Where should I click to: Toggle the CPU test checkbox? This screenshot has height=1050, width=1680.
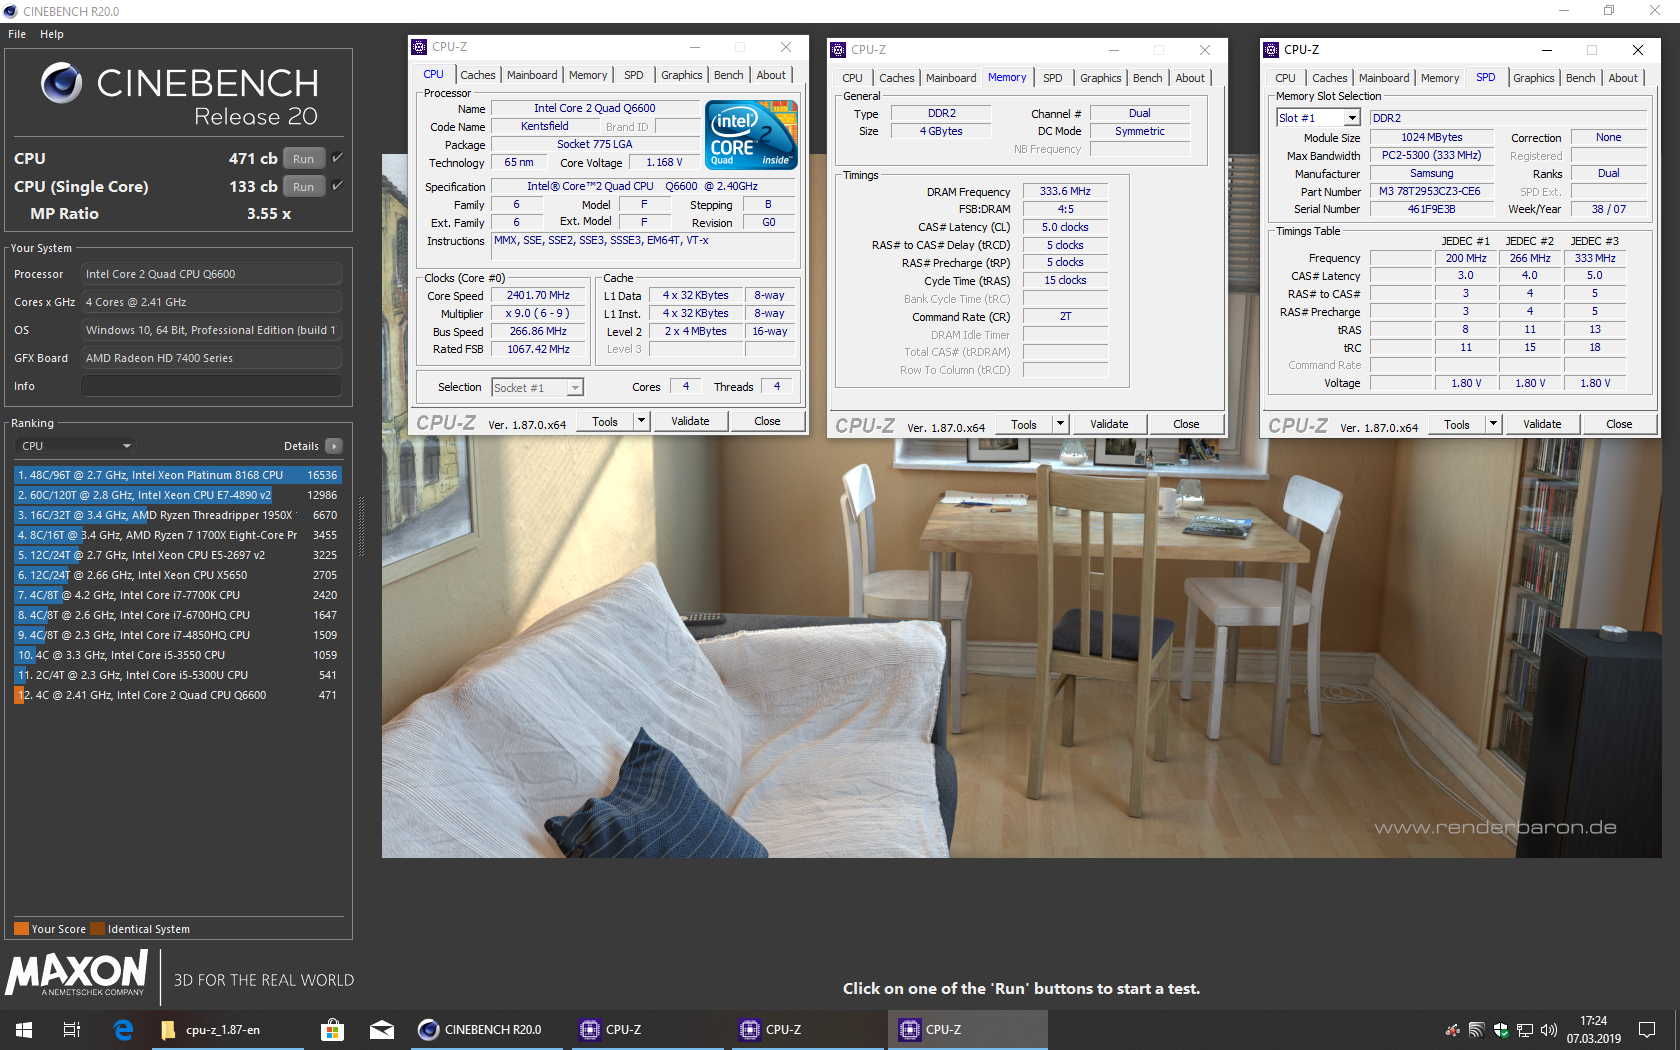pyautogui.click(x=338, y=158)
